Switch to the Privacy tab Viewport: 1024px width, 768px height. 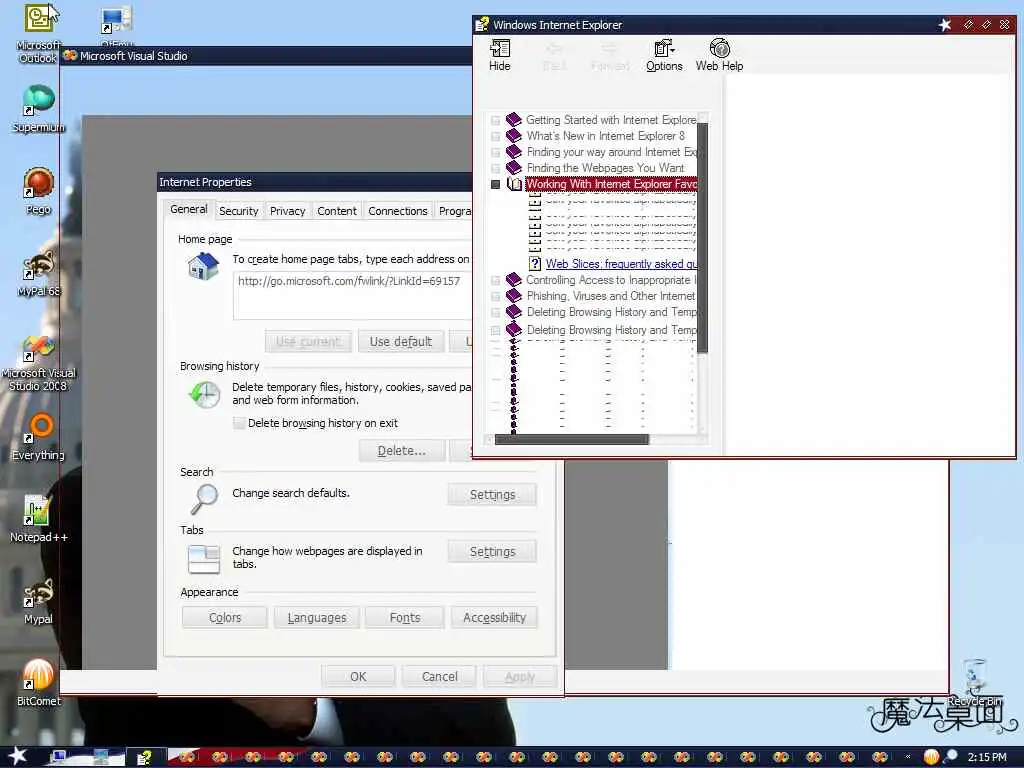(x=287, y=211)
